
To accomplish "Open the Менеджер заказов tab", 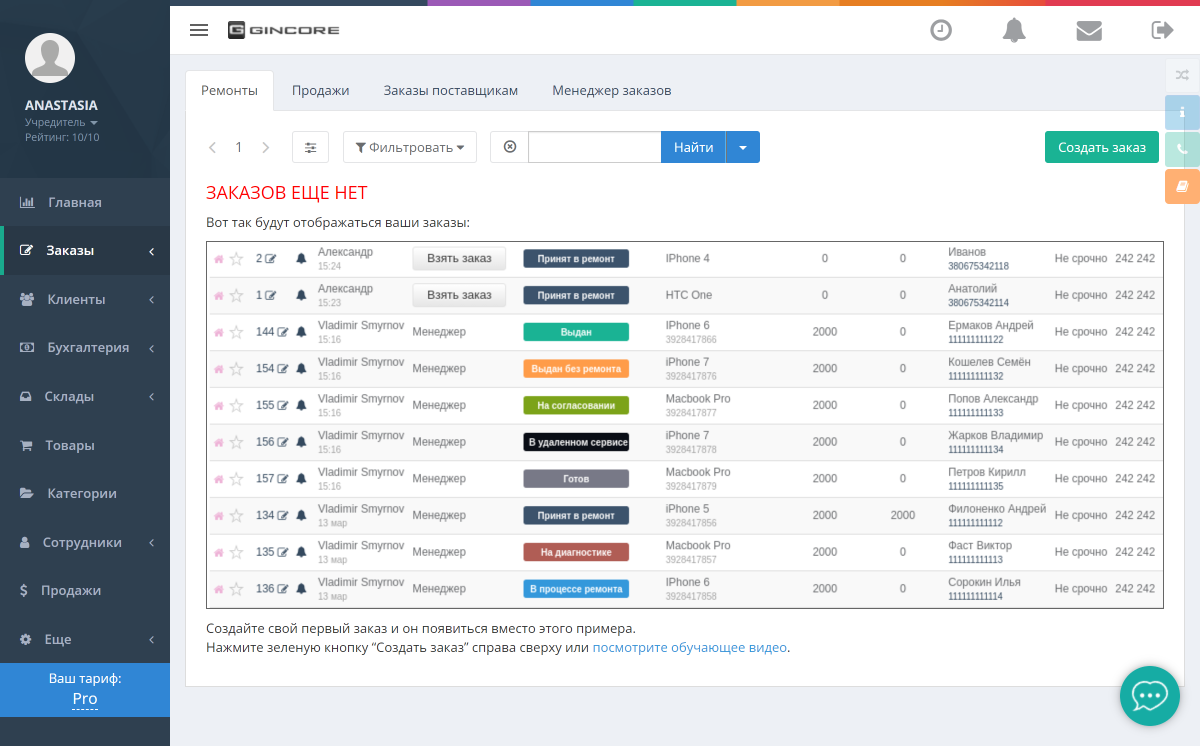I will (611, 90).
